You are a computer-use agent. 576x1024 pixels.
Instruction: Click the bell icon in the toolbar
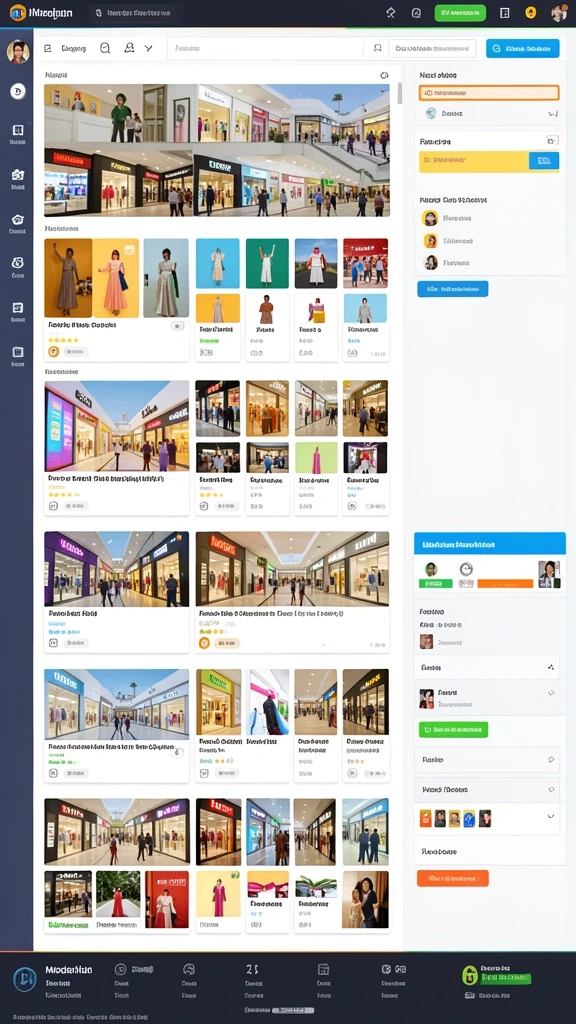tap(129, 48)
